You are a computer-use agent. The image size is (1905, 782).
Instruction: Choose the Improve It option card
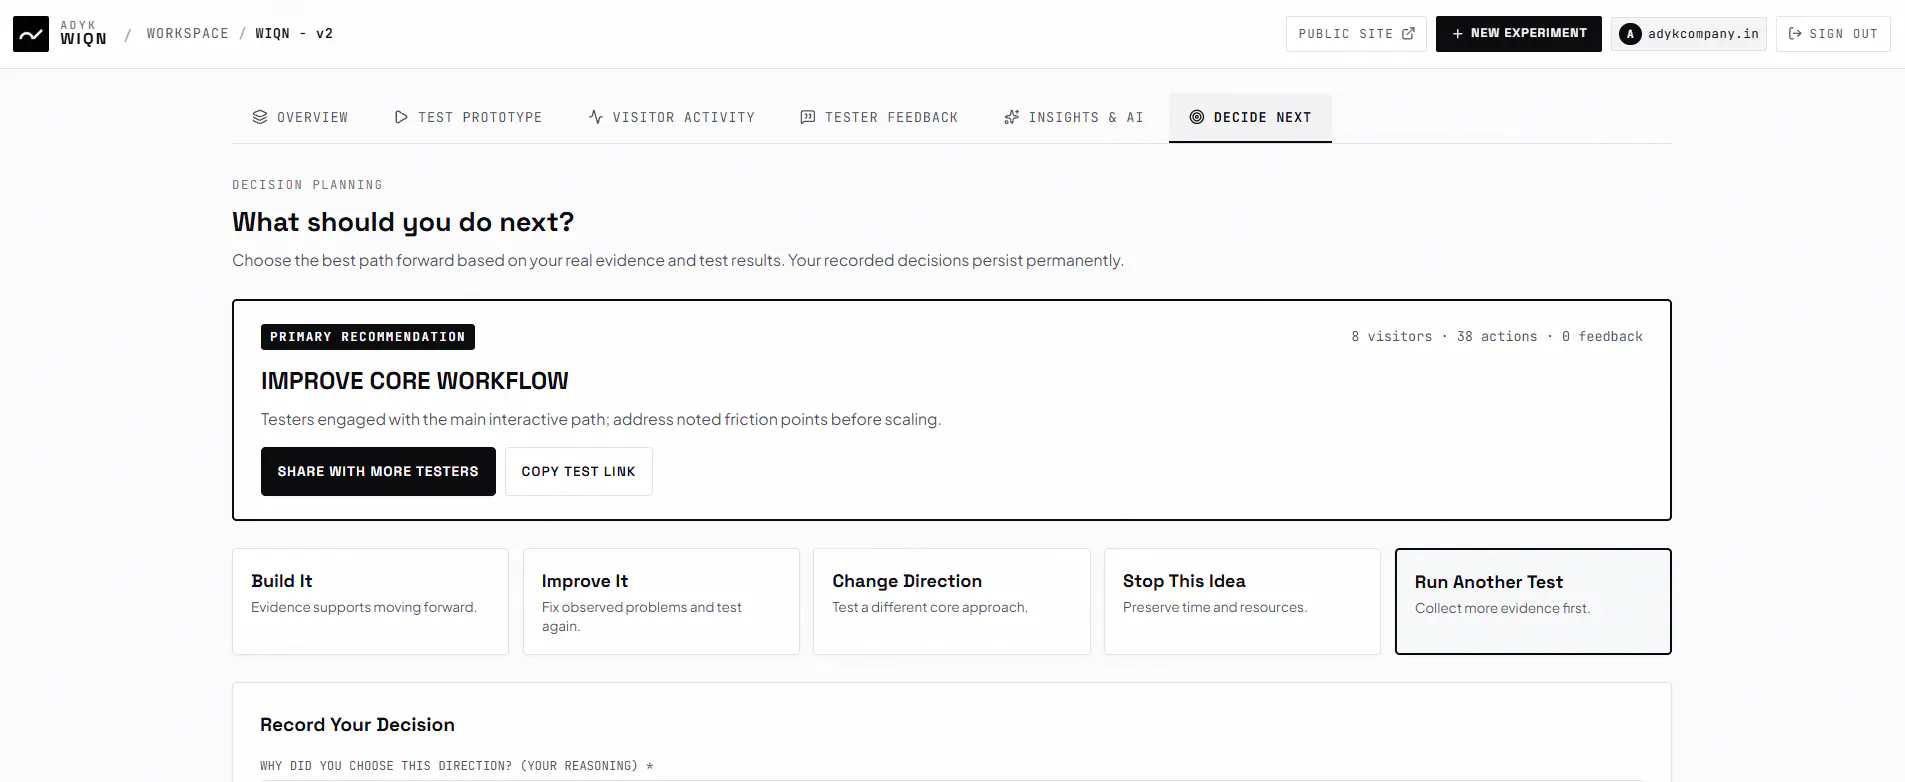click(661, 601)
